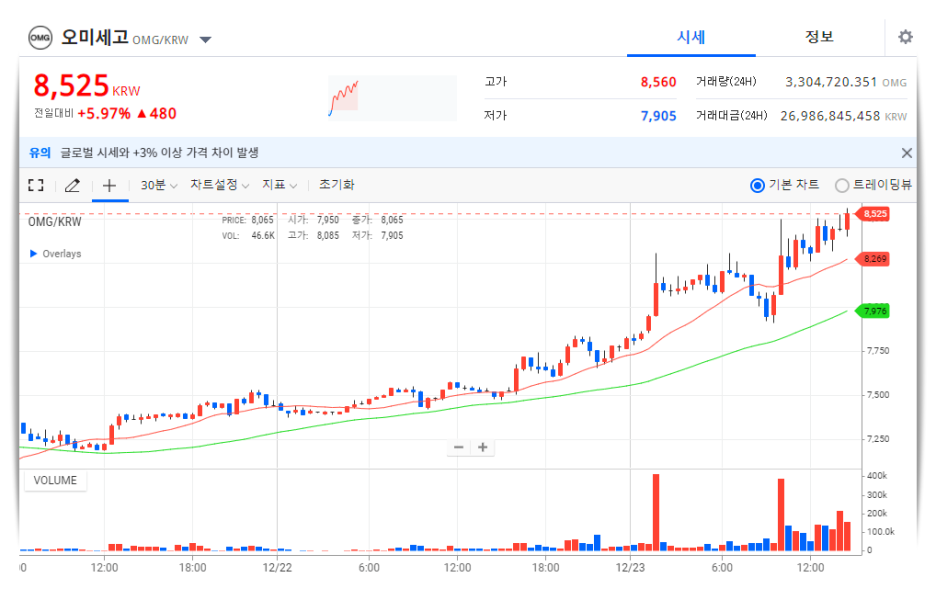Image resolution: width=936 pixels, height=600 pixels.
Task: Zoom out chart with the minus button
Action: [458, 447]
